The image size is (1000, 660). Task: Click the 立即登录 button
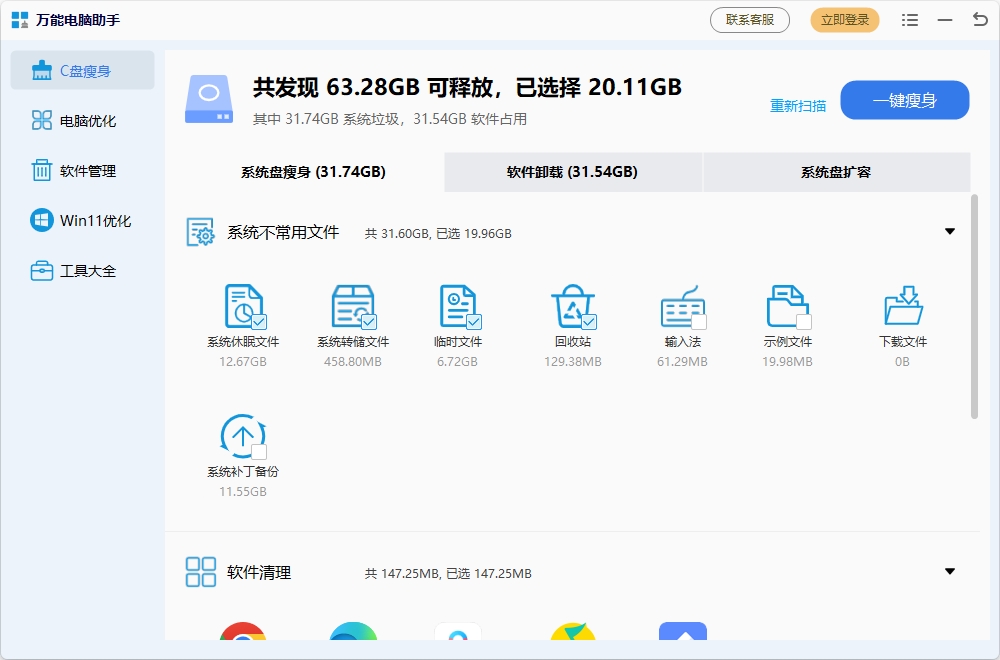coord(844,19)
